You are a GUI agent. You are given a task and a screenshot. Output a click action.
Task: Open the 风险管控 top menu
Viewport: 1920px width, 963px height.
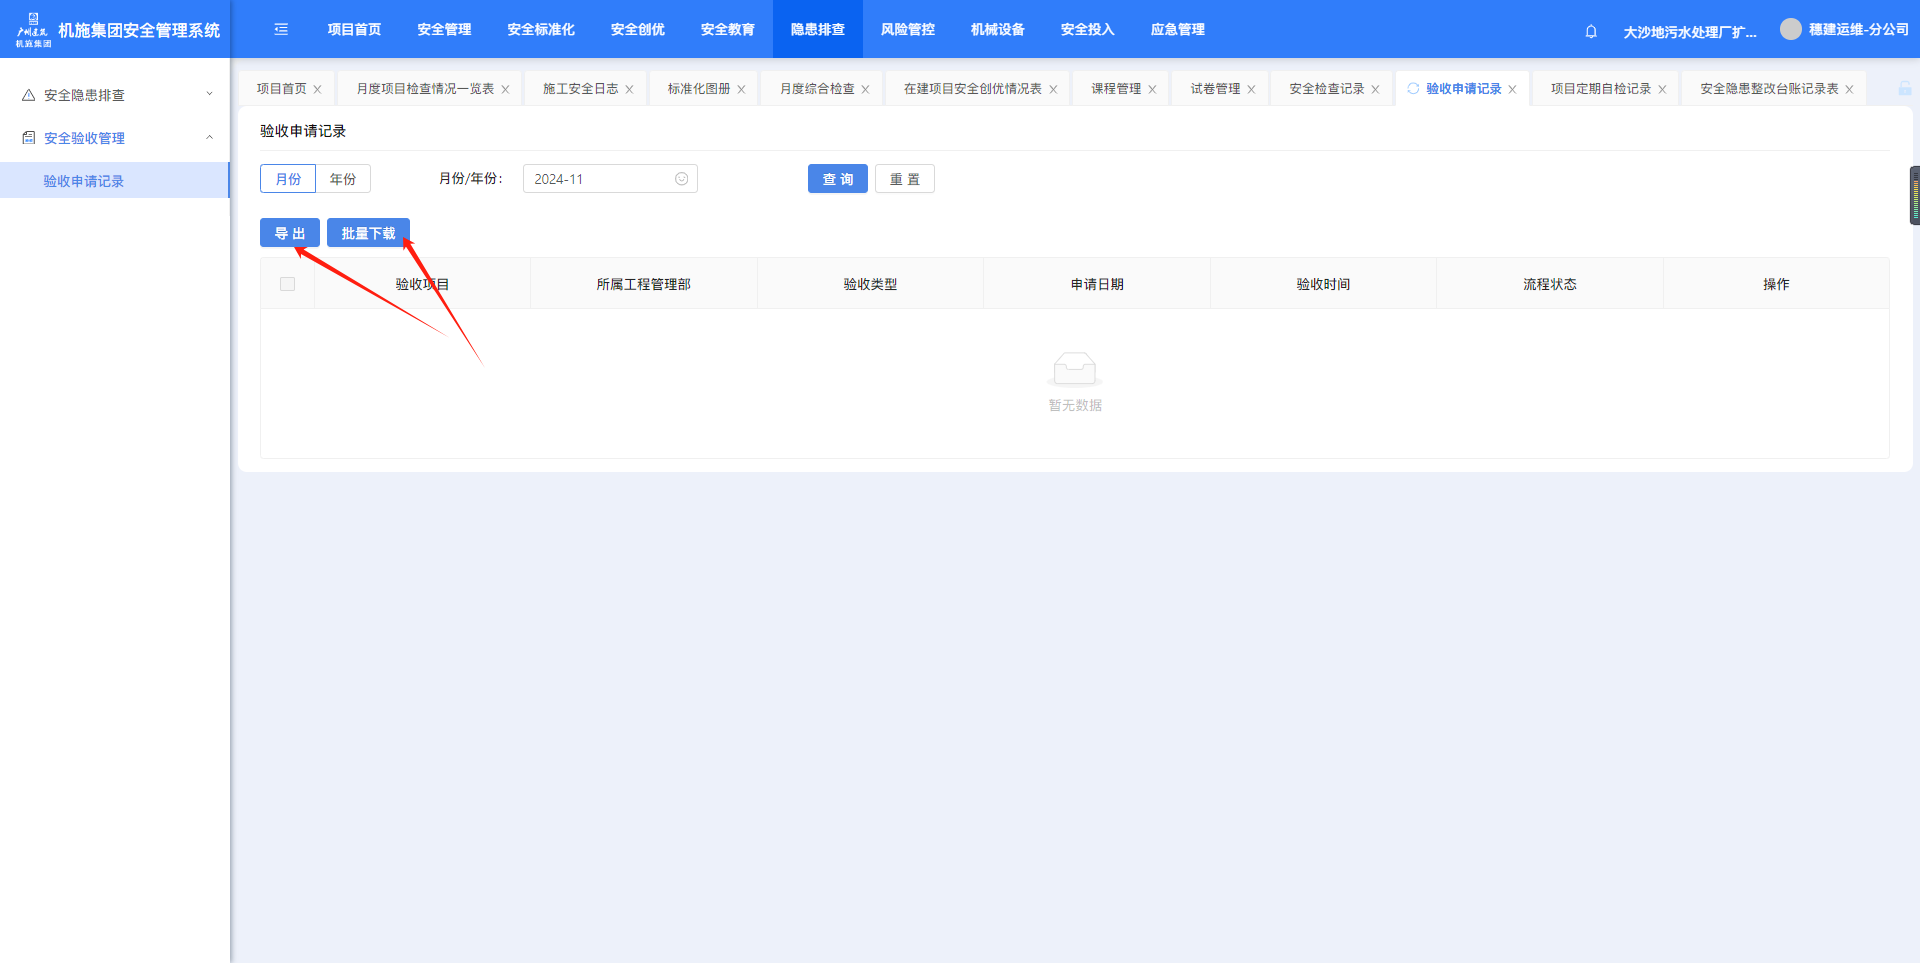(907, 30)
